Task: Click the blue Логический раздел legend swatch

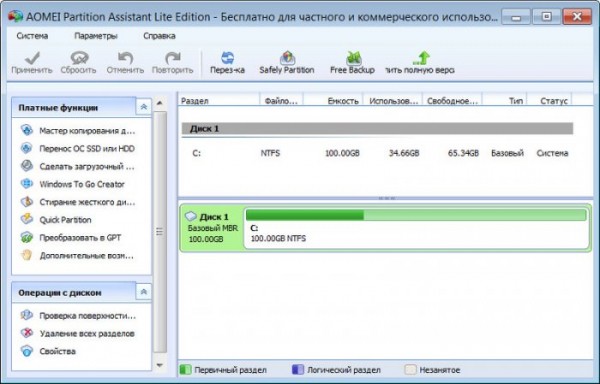Action: tap(298, 370)
